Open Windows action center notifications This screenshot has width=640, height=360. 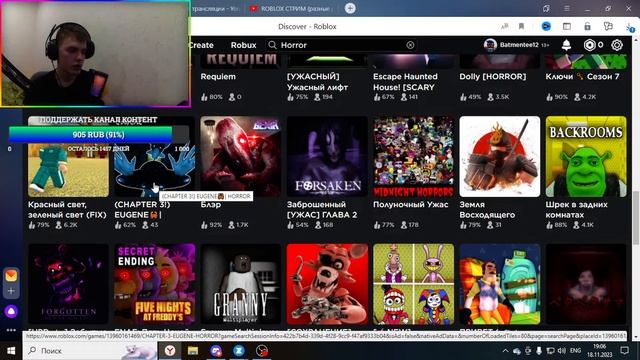[624, 351]
